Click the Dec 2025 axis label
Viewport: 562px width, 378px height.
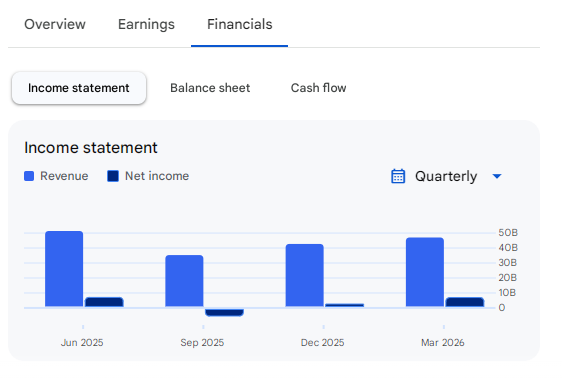coord(323,343)
